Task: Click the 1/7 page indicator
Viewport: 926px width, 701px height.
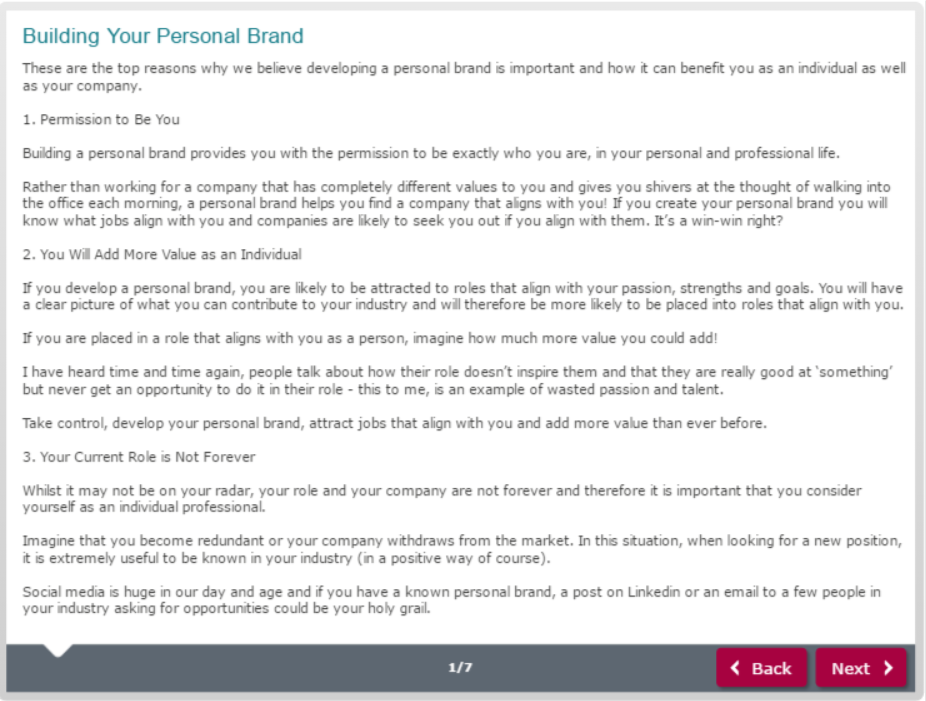Action: coord(460,667)
